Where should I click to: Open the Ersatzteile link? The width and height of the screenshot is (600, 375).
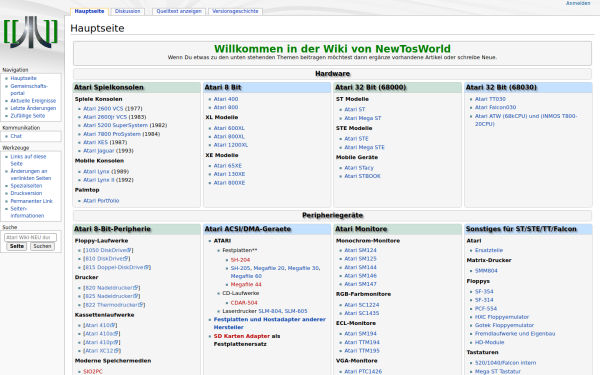coord(489,250)
